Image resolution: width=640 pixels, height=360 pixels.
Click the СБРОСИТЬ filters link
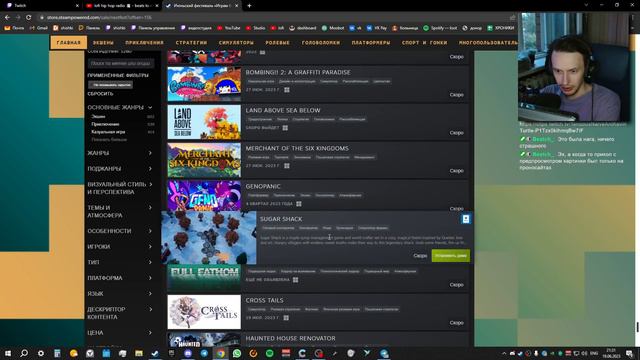pos(100,93)
